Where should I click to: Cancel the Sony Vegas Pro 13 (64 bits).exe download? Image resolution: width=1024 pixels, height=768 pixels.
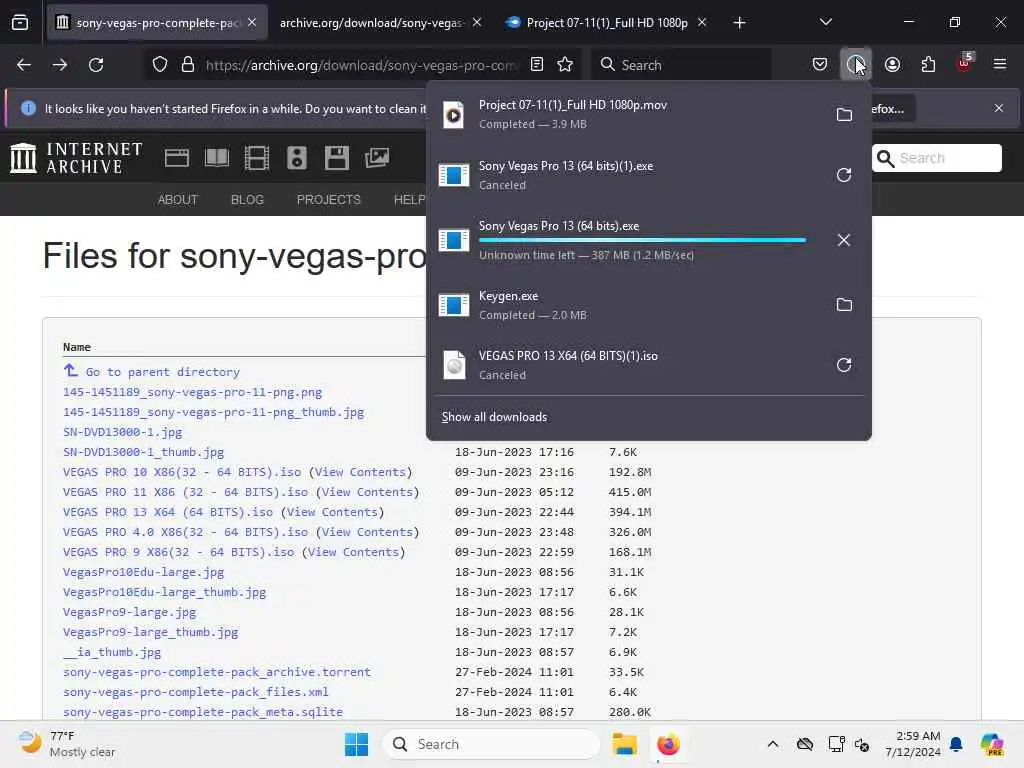click(844, 240)
